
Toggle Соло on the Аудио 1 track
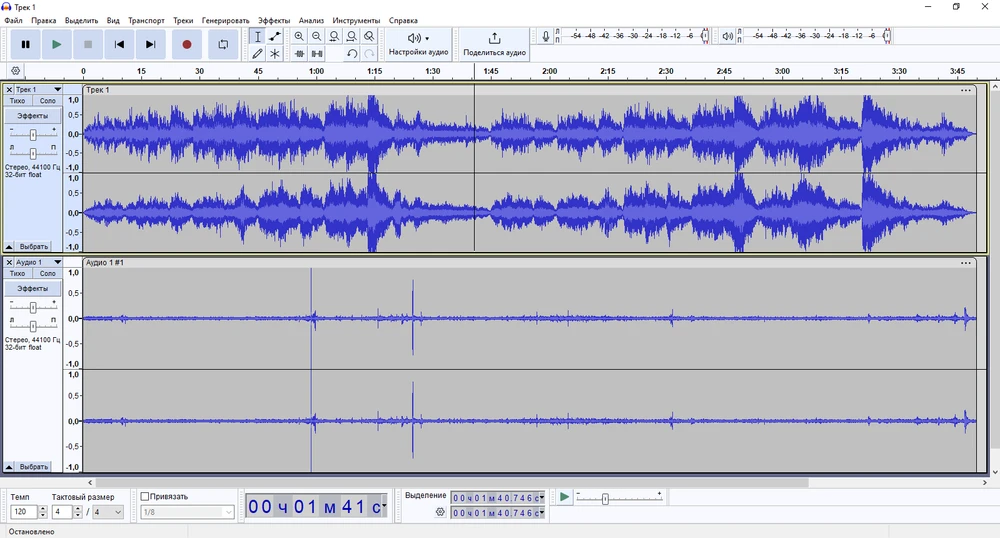(47, 273)
